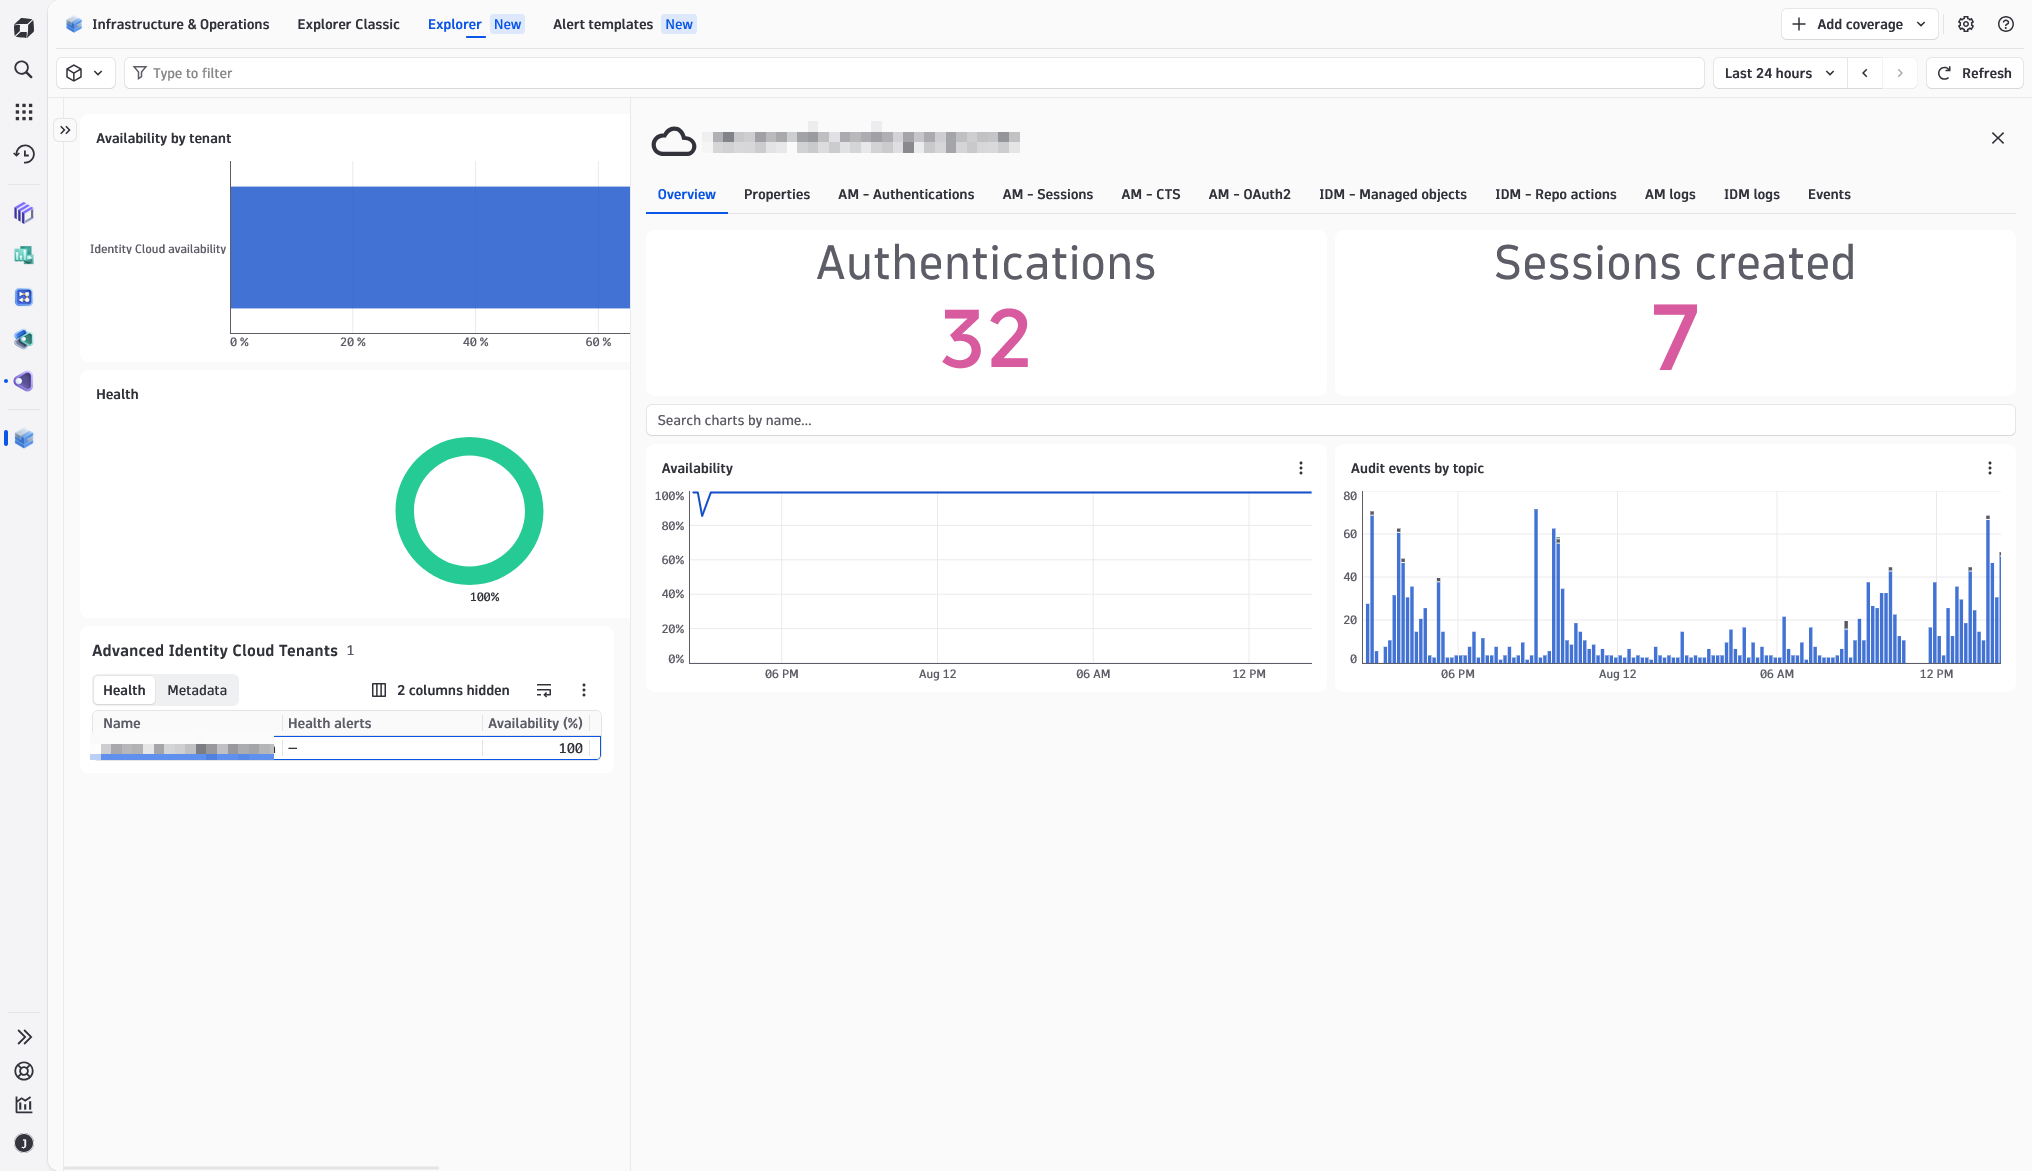Click the Refresh button
The image size is (2032, 1171).
coord(1974,73)
